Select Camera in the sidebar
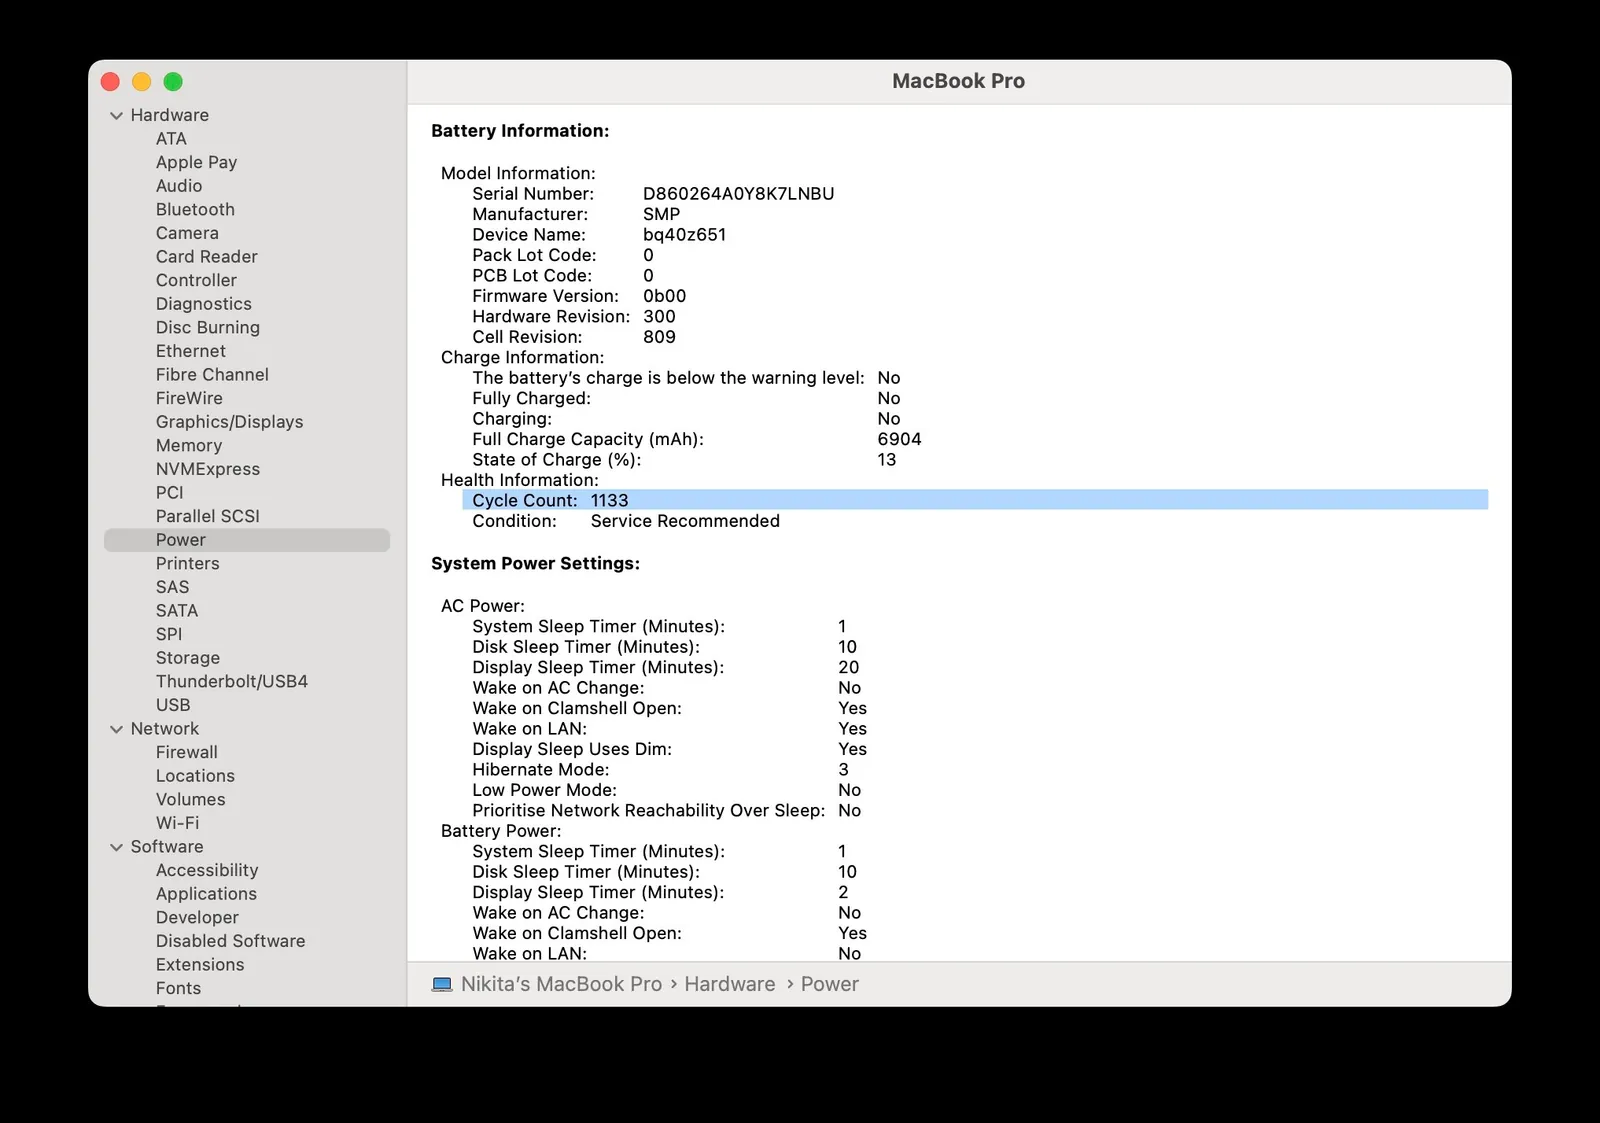This screenshot has width=1600, height=1123. 187,233
